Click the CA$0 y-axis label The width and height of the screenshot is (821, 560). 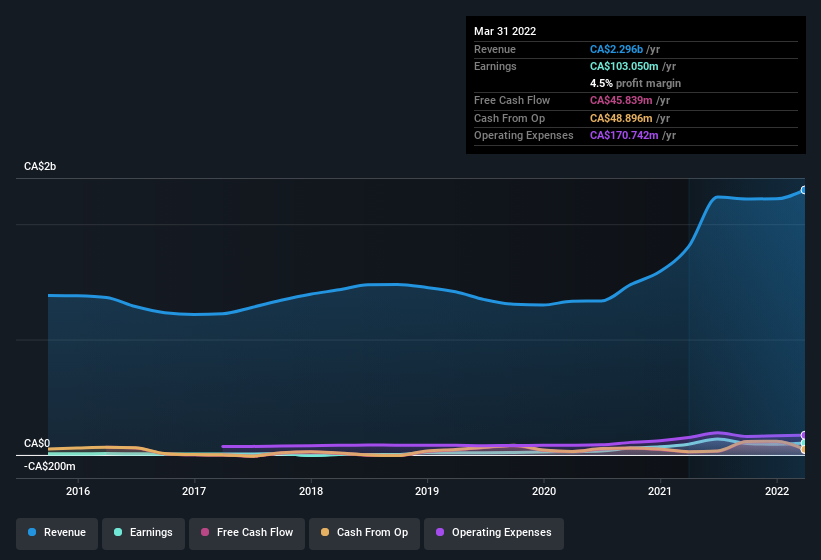coord(37,443)
